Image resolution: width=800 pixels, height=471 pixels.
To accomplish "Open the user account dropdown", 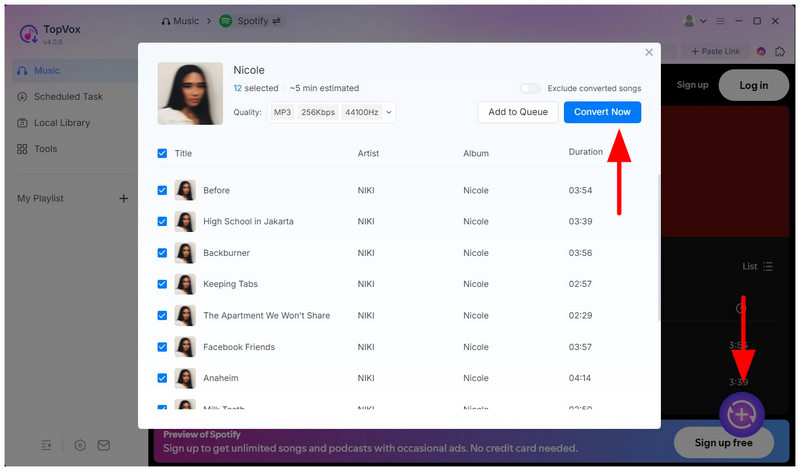I will coord(695,21).
